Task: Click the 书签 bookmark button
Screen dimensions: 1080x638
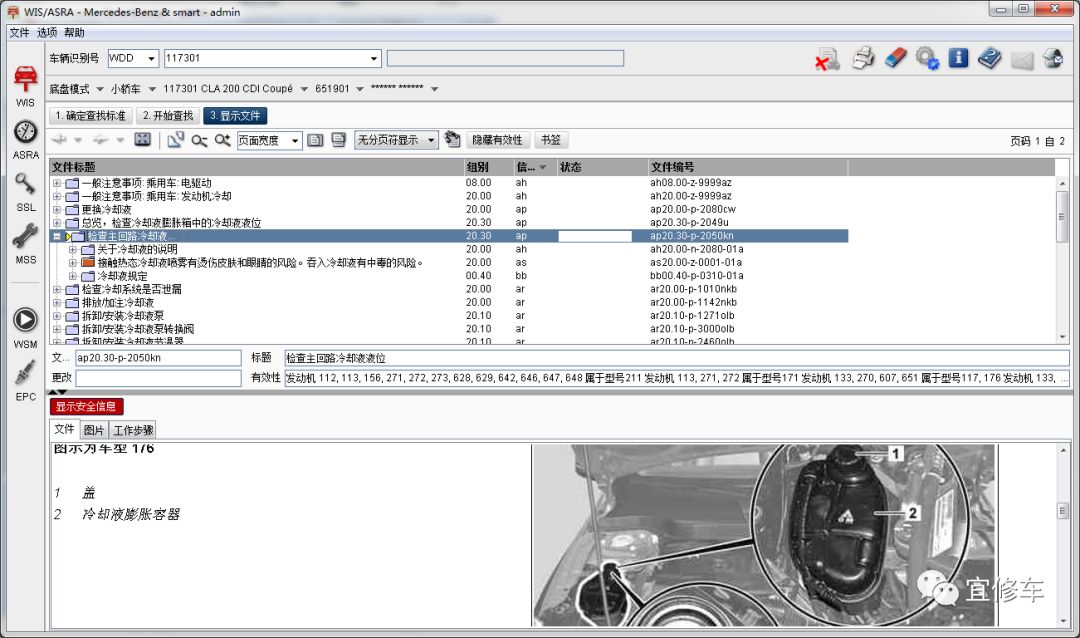Action: tap(550, 140)
